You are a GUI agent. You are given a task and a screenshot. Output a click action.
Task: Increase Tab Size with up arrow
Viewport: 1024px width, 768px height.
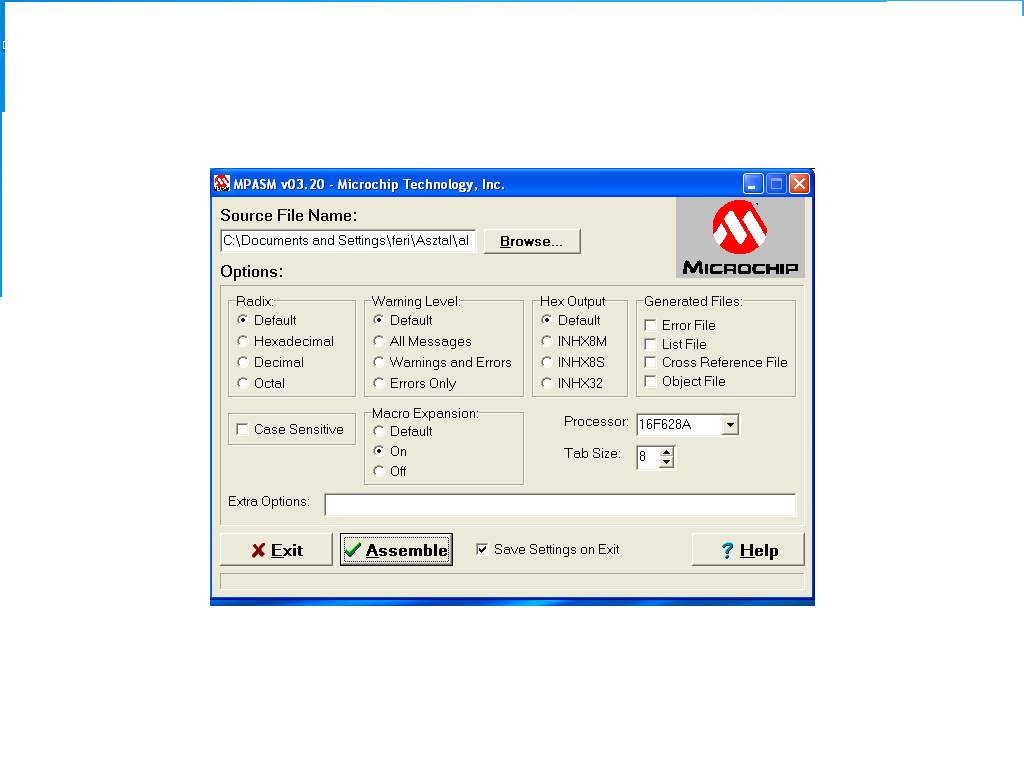[x=666, y=452]
